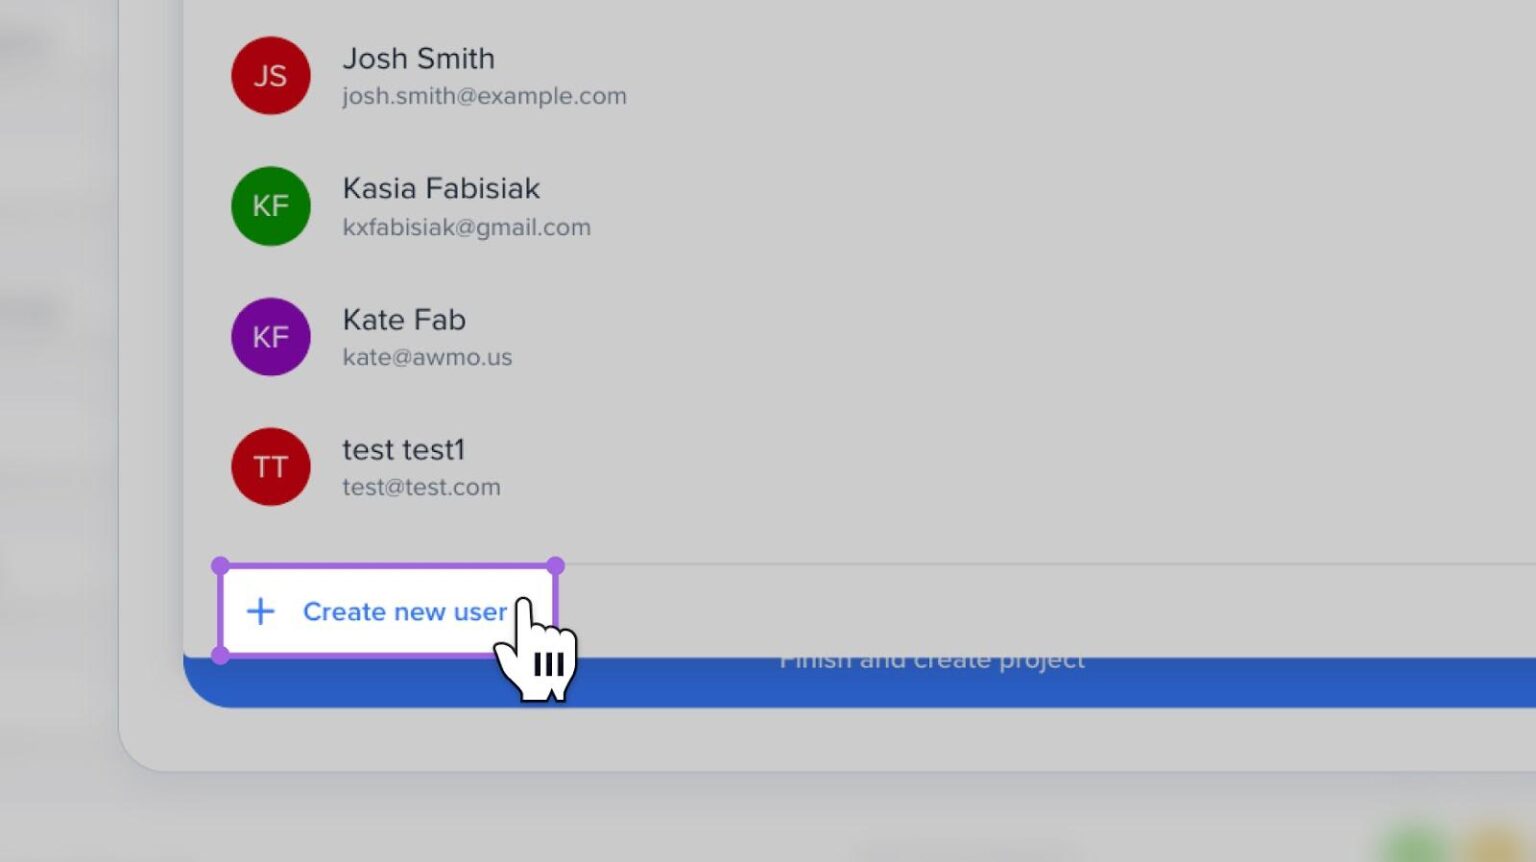Screen dimensions: 1536x862
Task: Click the plus icon beside Create new user
Action: tap(261, 611)
